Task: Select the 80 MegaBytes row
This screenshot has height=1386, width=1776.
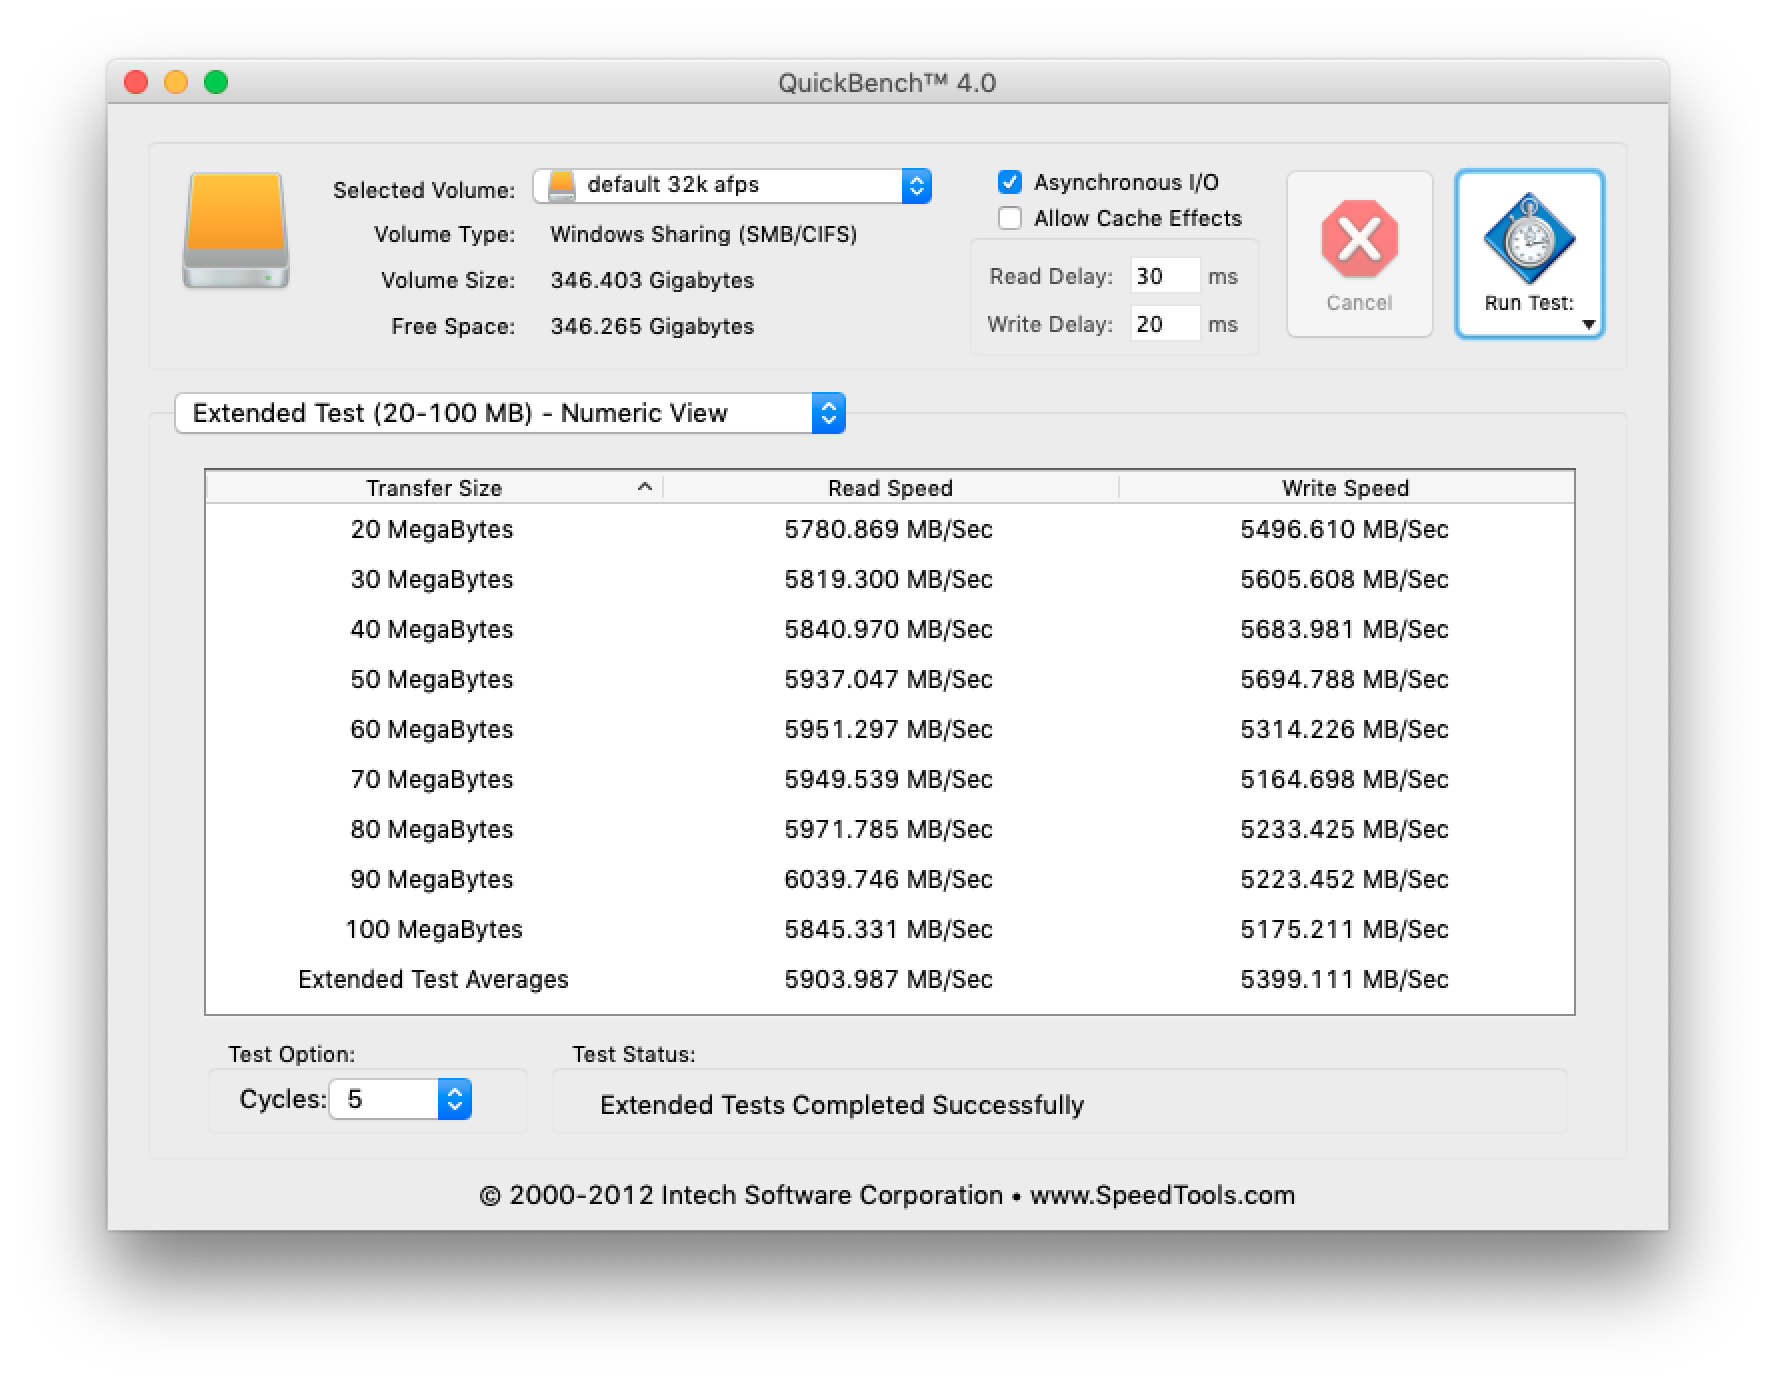Action: (x=890, y=829)
